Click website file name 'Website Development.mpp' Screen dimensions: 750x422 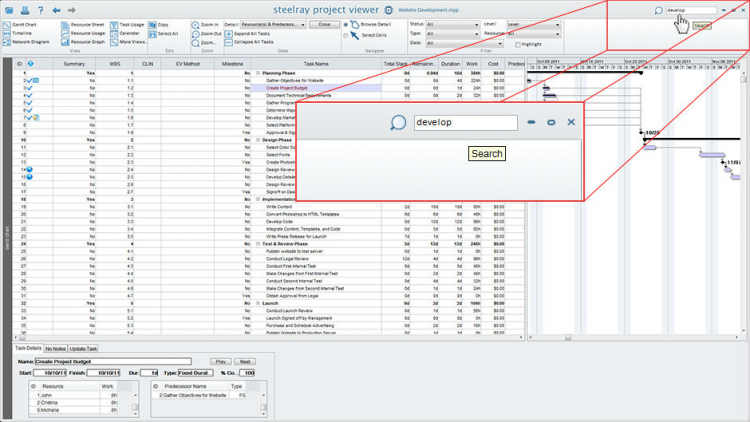click(x=429, y=10)
